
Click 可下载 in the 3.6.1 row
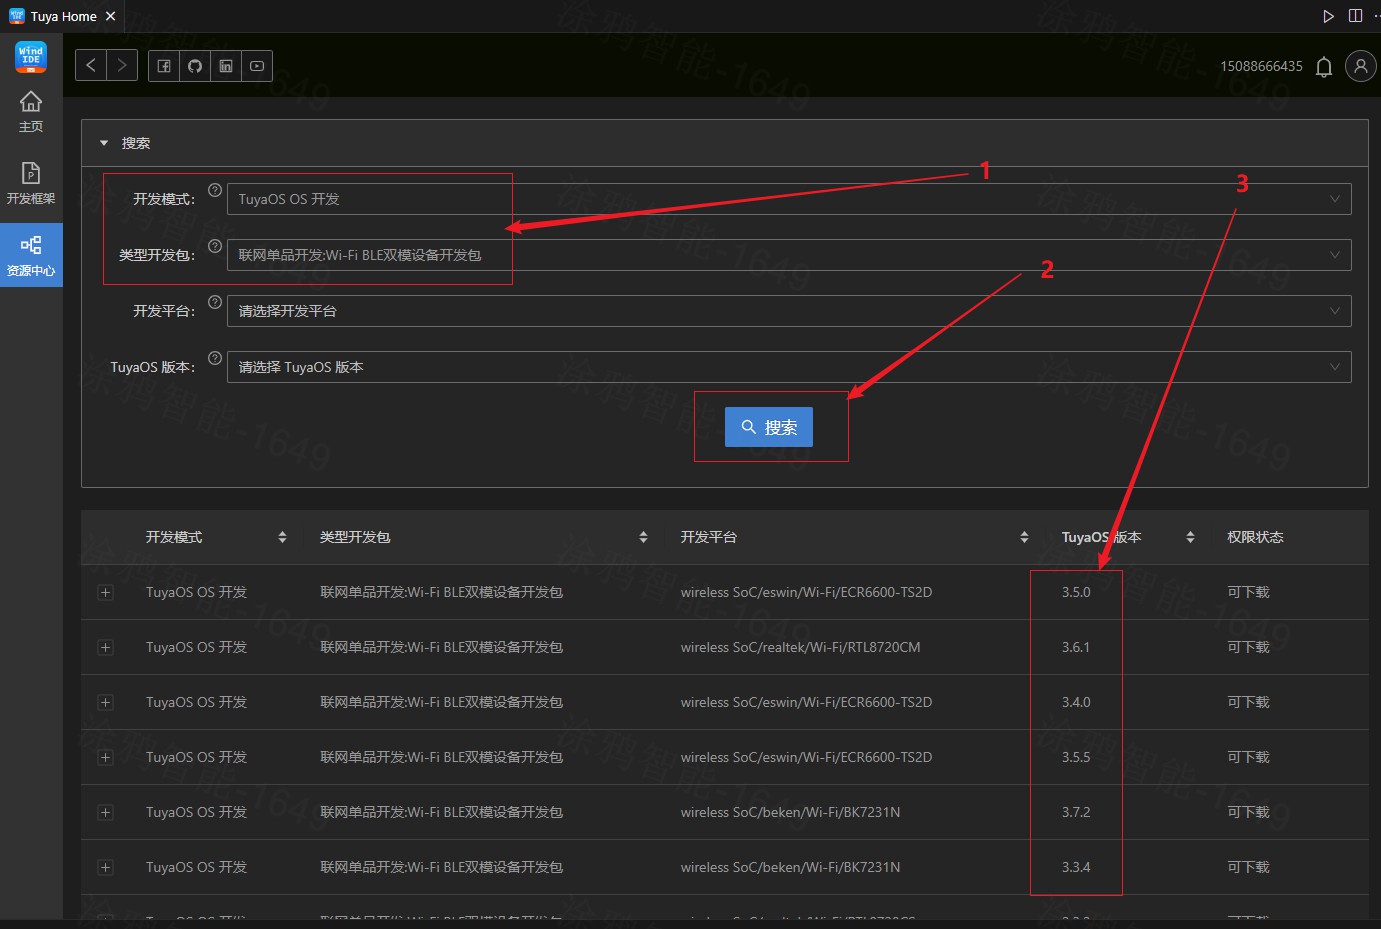1248,647
